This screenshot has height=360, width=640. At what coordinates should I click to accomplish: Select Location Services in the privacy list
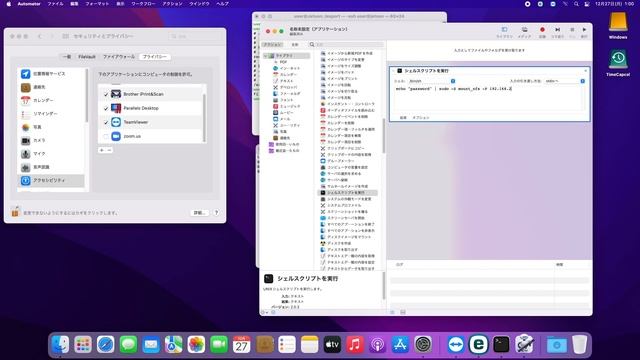(51, 74)
